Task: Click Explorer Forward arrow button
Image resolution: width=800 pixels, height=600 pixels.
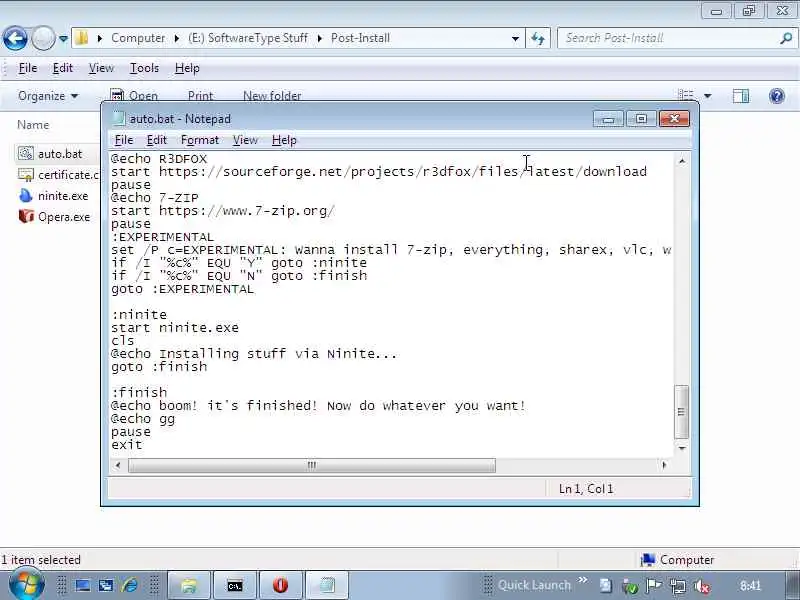Action: tap(43, 38)
